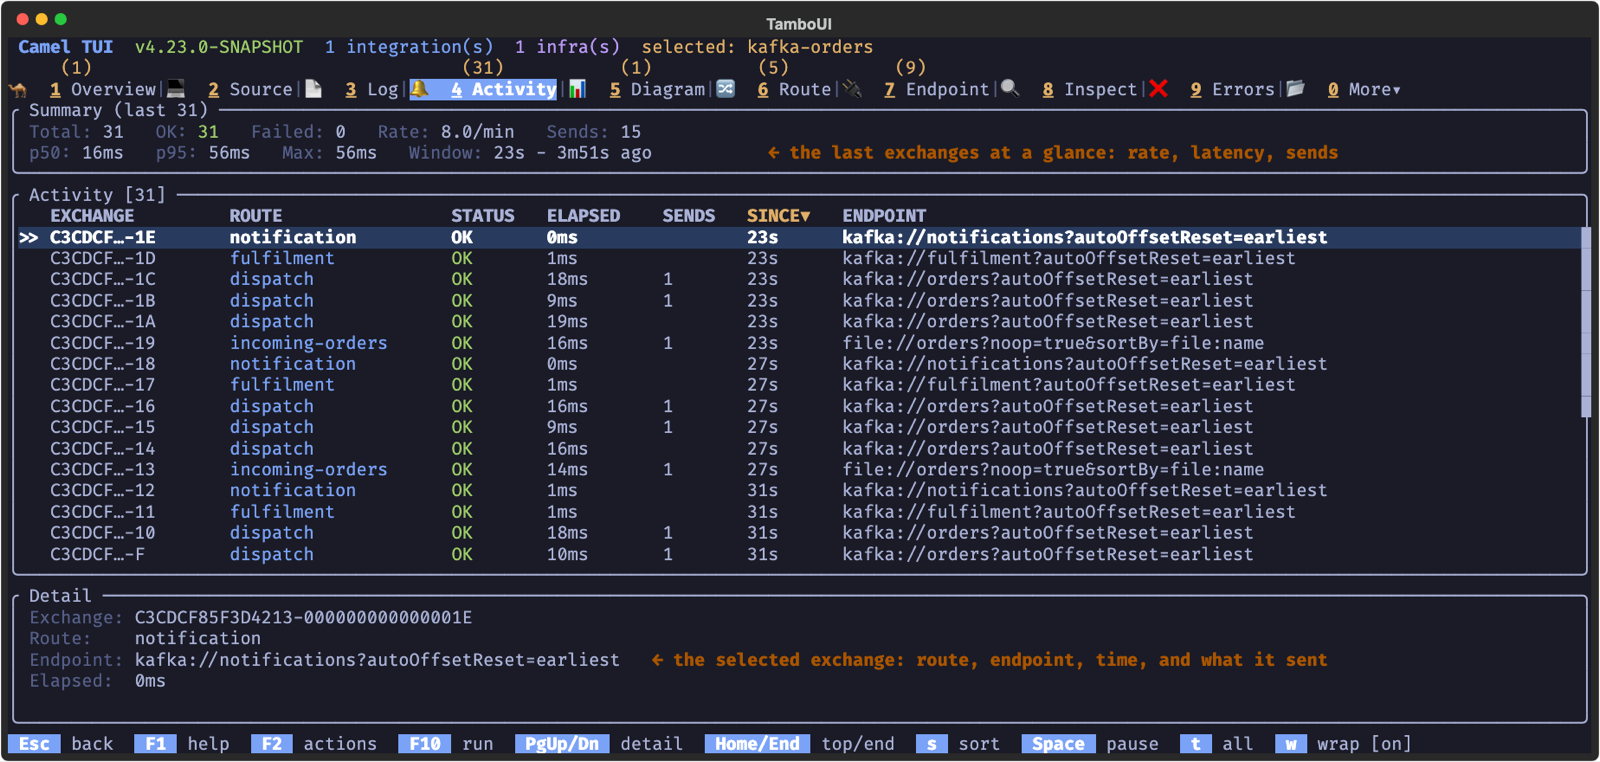Expand the 0 More dropdown menu
This screenshot has width=1600, height=762.
pyautogui.click(x=1364, y=89)
